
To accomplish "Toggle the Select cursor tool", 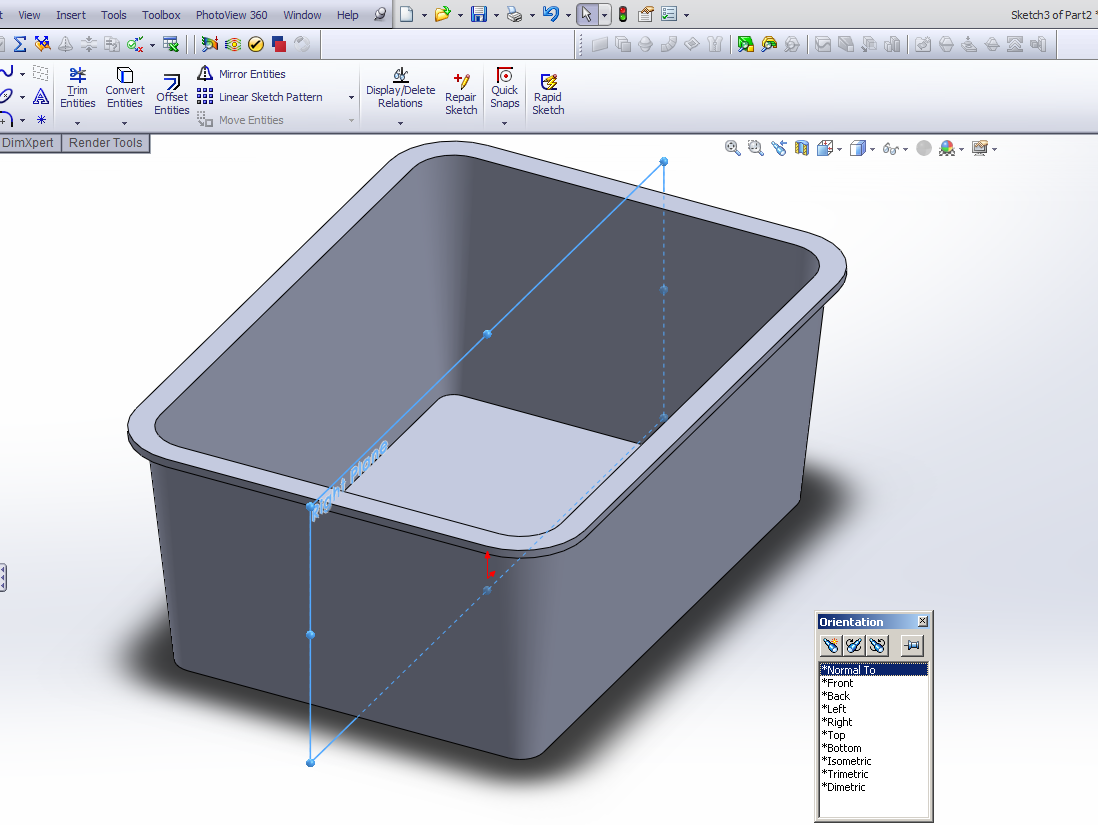I will click(x=587, y=14).
